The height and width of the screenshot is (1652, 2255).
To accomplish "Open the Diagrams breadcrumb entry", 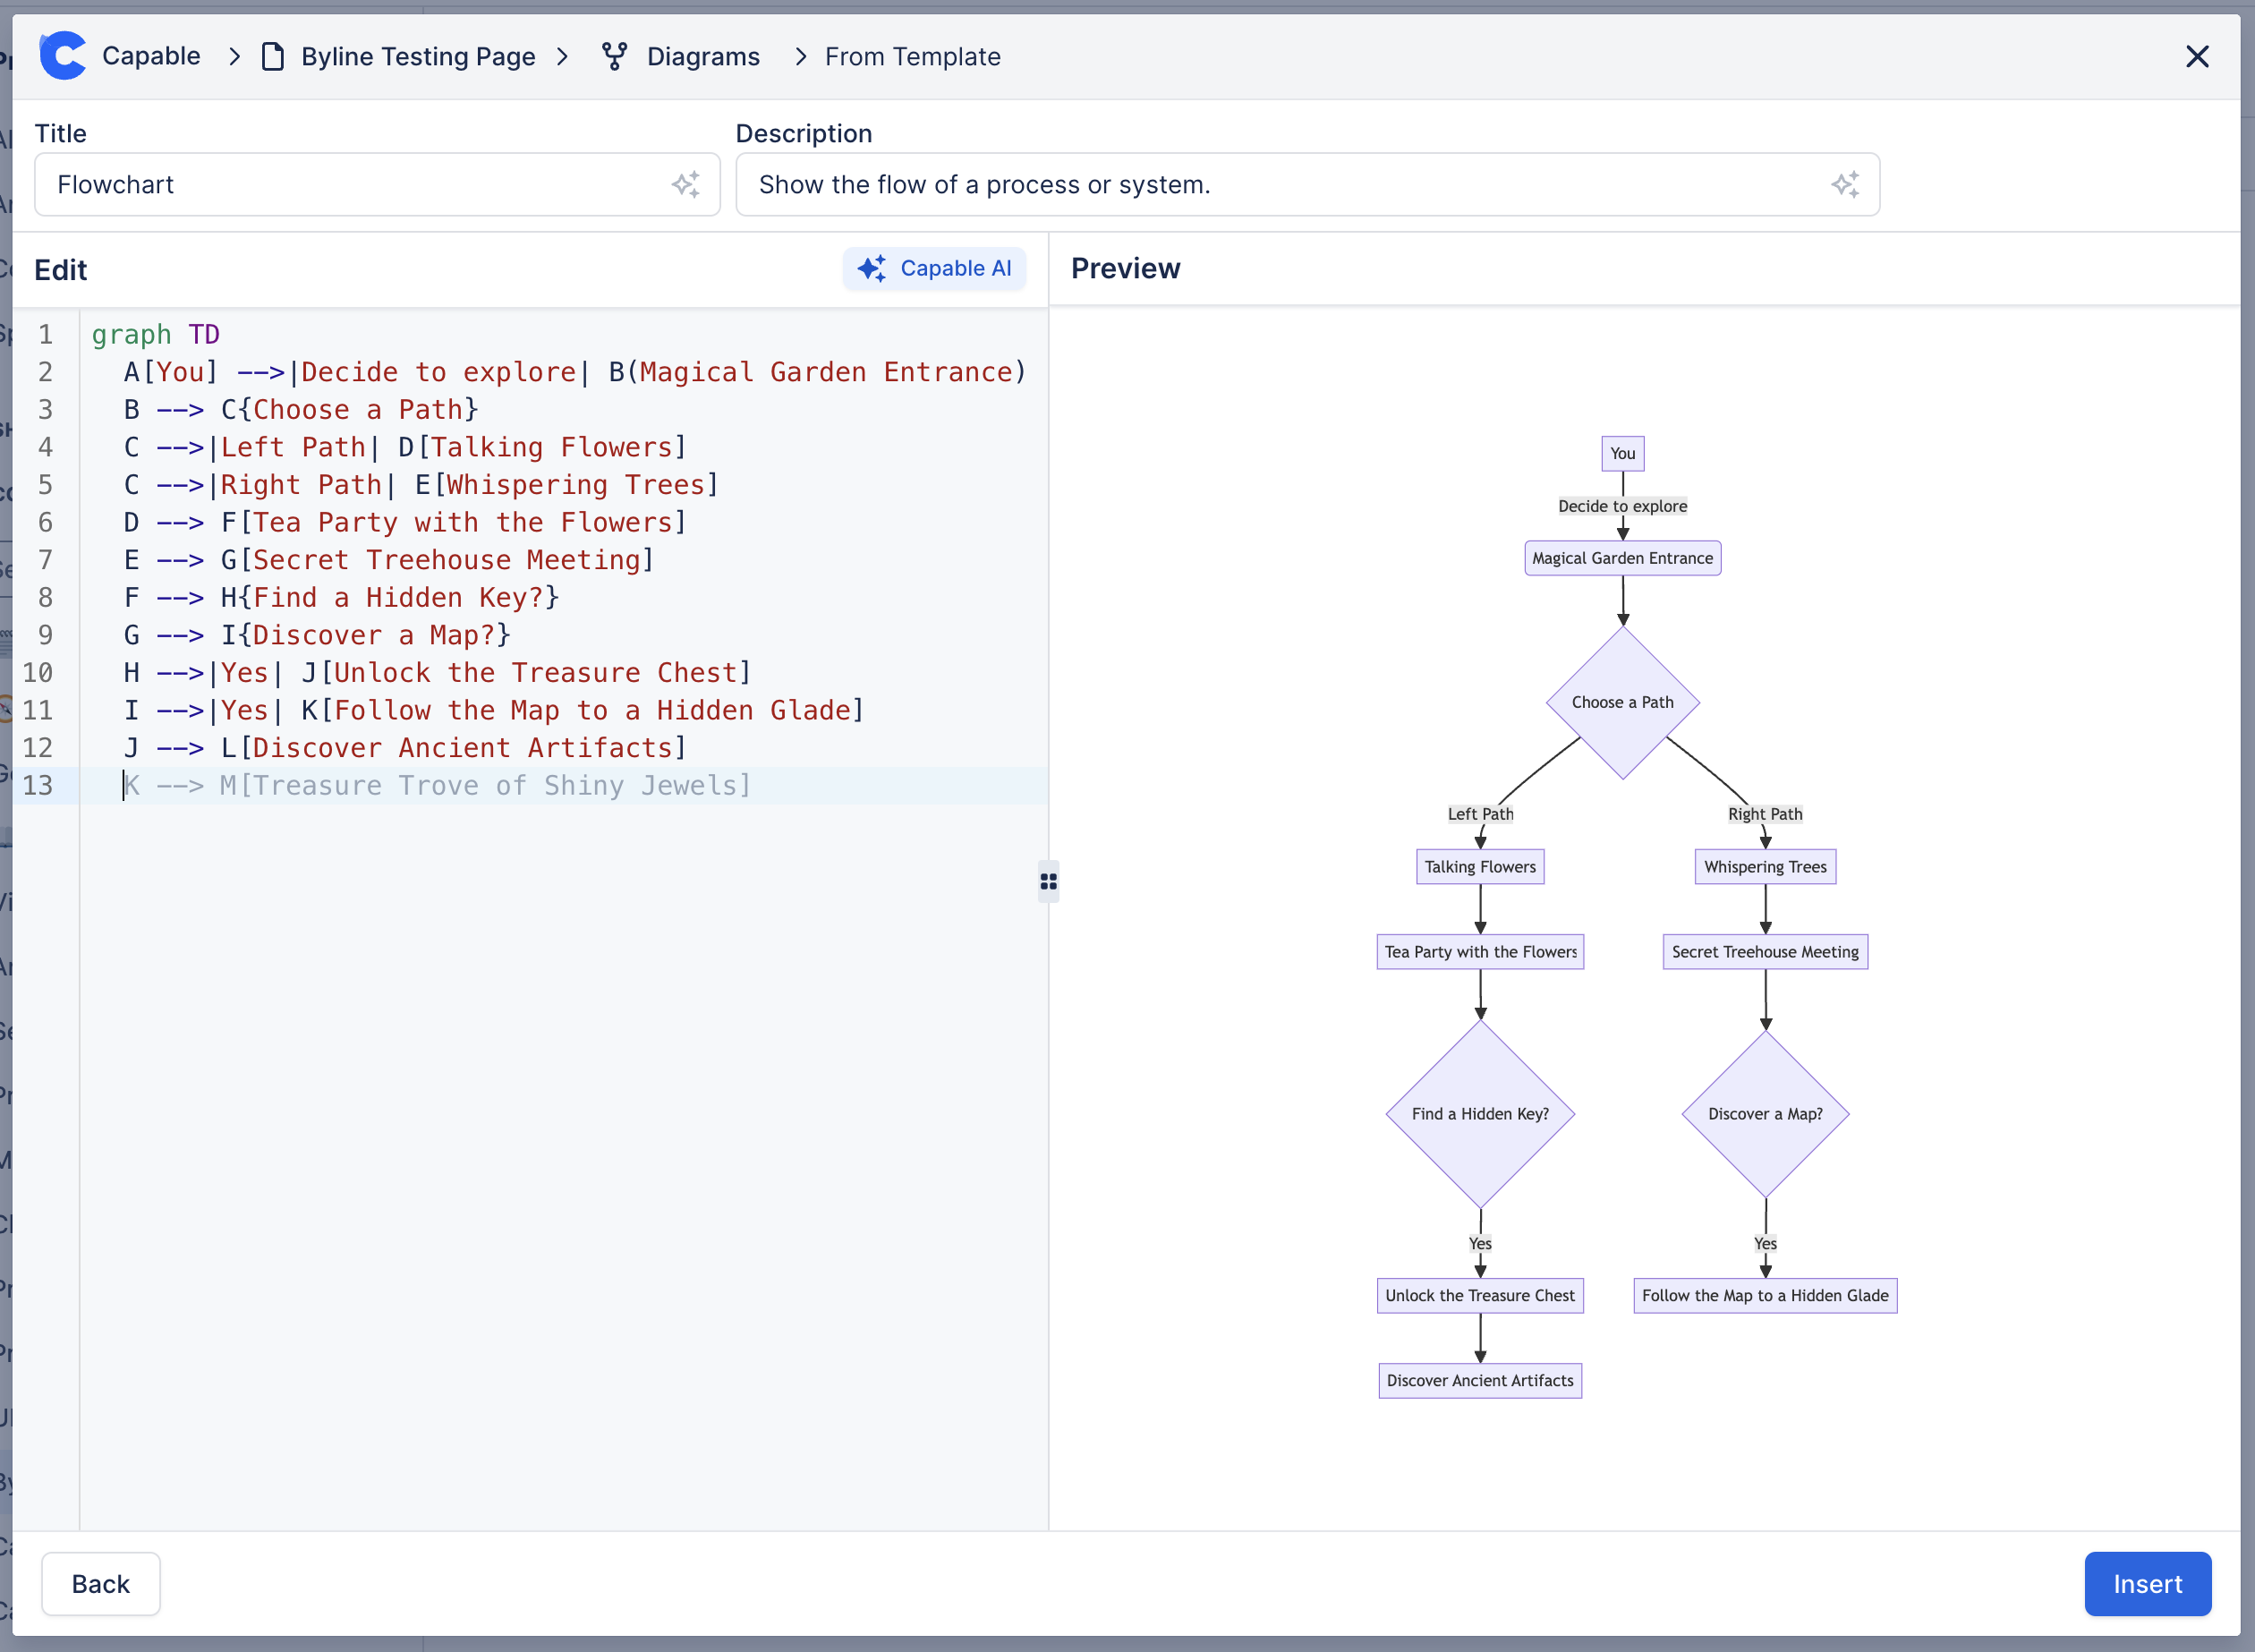I will [x=704, y=56].
